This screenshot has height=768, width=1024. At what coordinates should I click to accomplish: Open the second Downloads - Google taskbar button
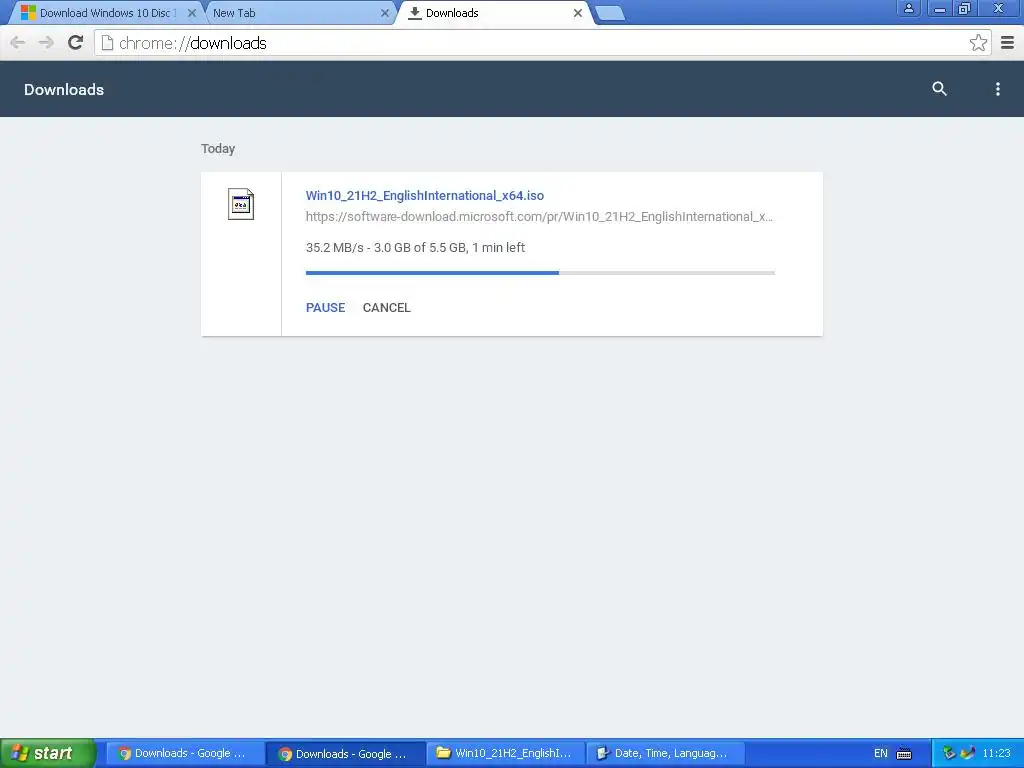(x=345, y=754)
